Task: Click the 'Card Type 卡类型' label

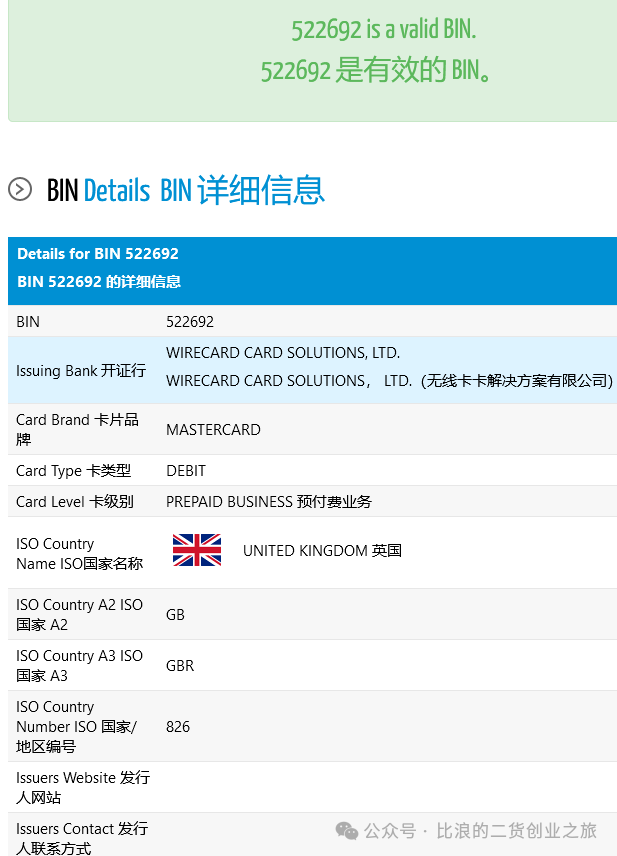Action: [73, 471]
